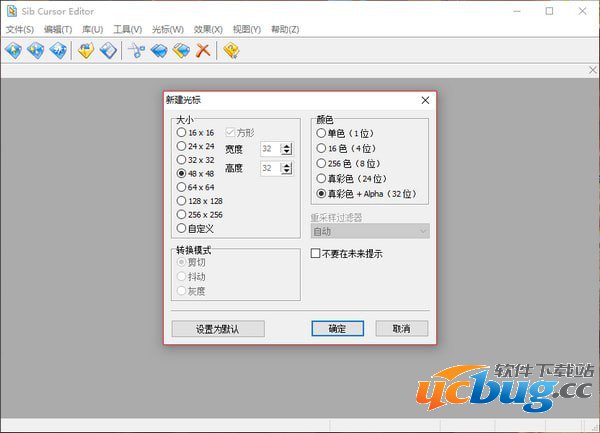Click the Copy toolbar icon
The image size is (600, 433).
[159, 50]
